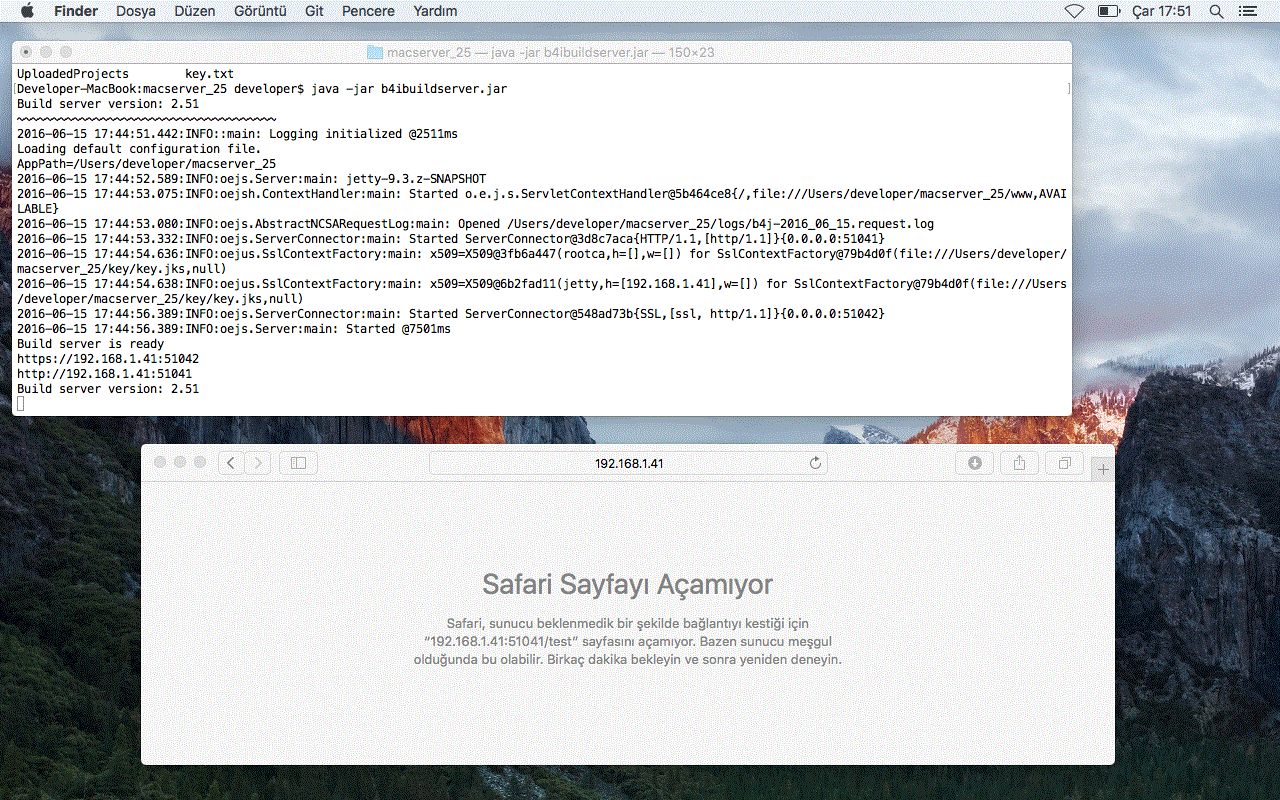This screenshot has width=1280, height=800.
Task: Click the Wi-Fi status icon
Action: click(1075, 11)
